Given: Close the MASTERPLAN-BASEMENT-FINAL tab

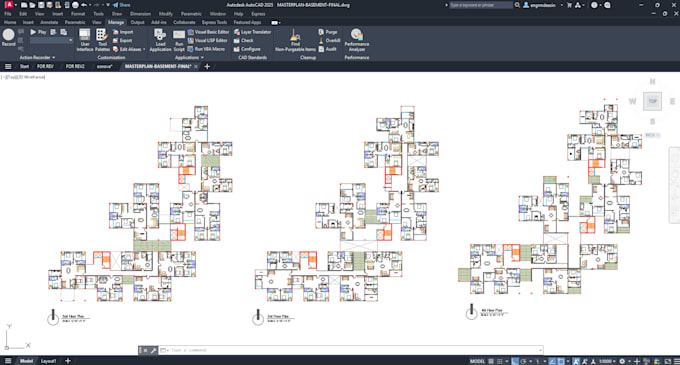Looking at the screenshot, I should click(196, 66).
